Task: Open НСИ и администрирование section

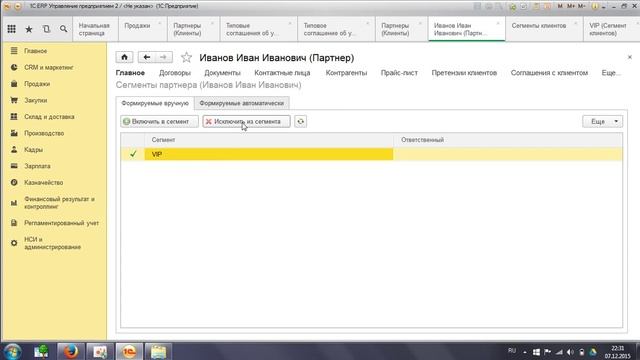Action: point(52,243)
